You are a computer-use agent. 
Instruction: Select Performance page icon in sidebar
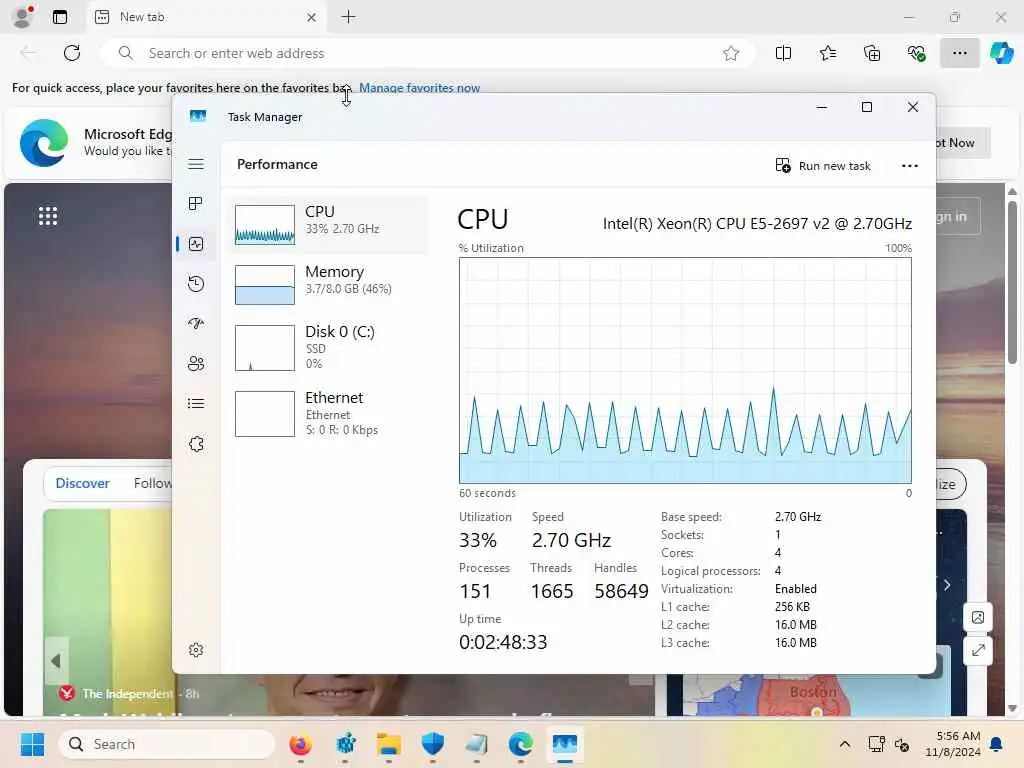point(196,244)
